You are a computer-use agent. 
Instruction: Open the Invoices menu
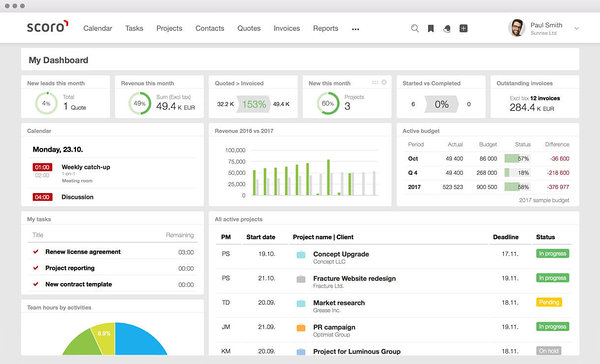tap(287, 28)
